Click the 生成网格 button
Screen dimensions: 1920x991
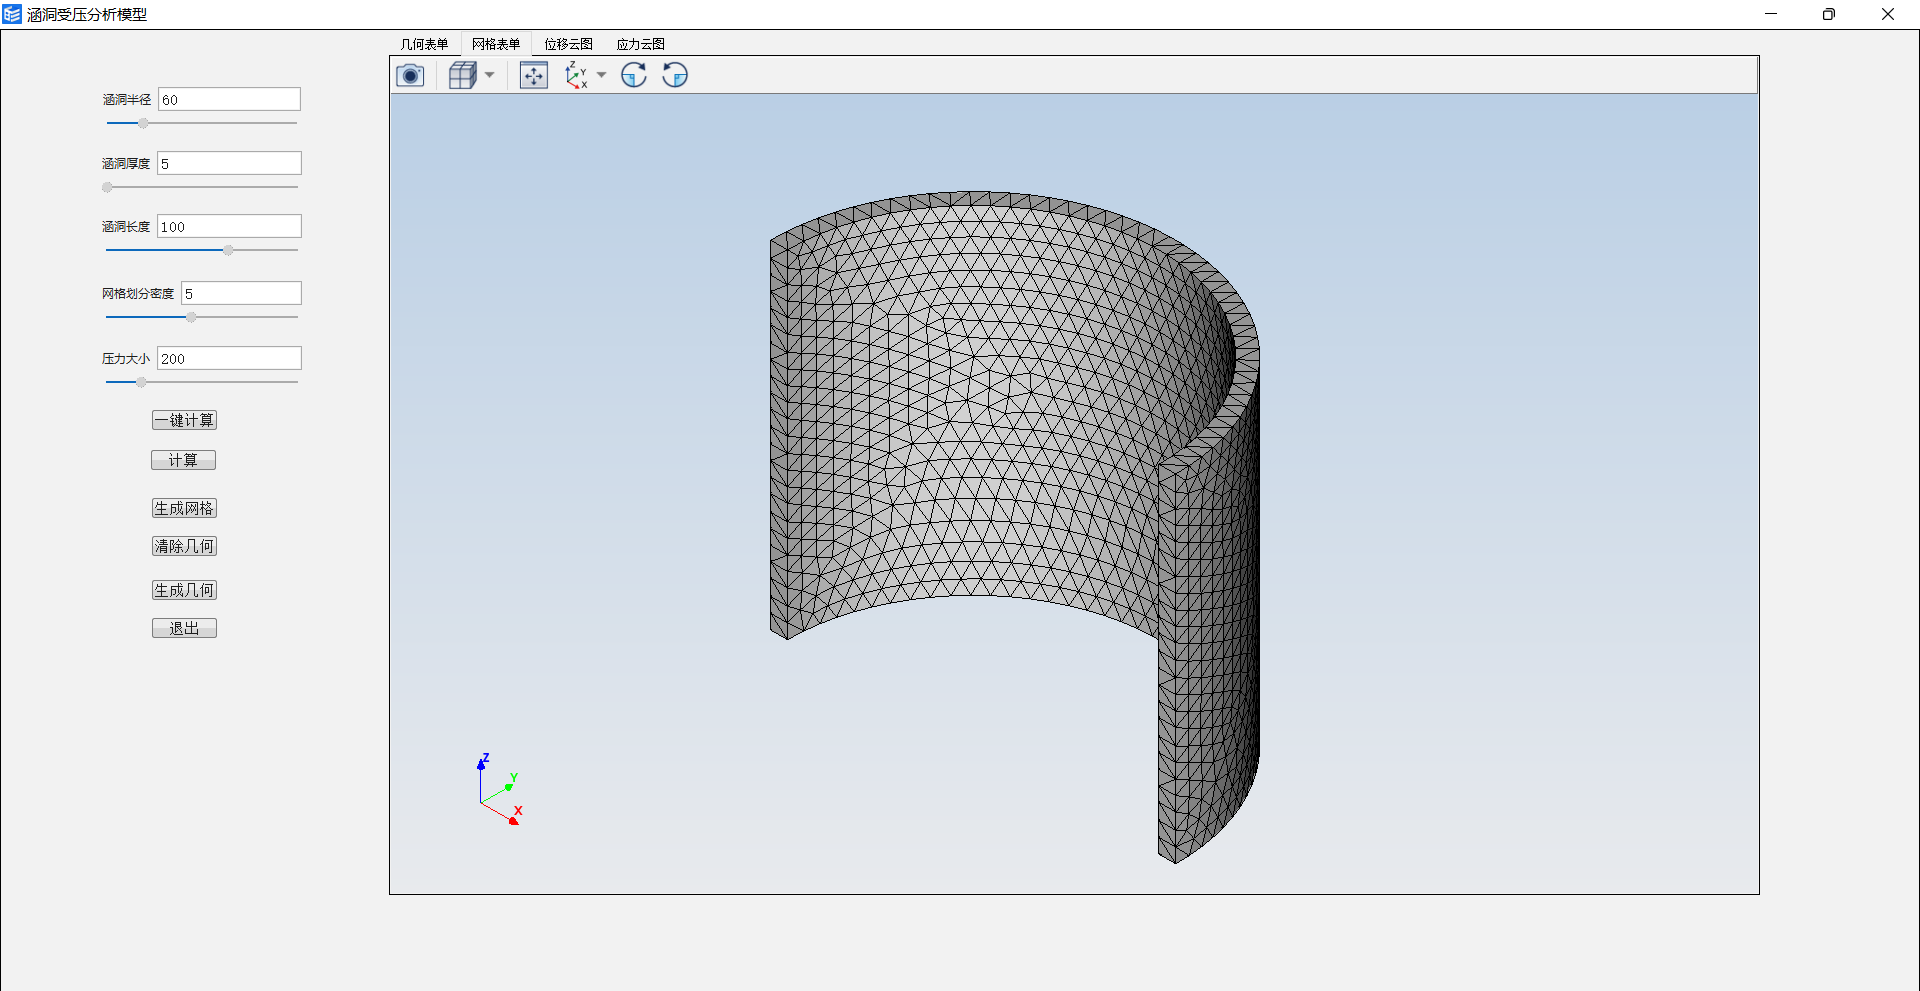[x=184, y=508]
